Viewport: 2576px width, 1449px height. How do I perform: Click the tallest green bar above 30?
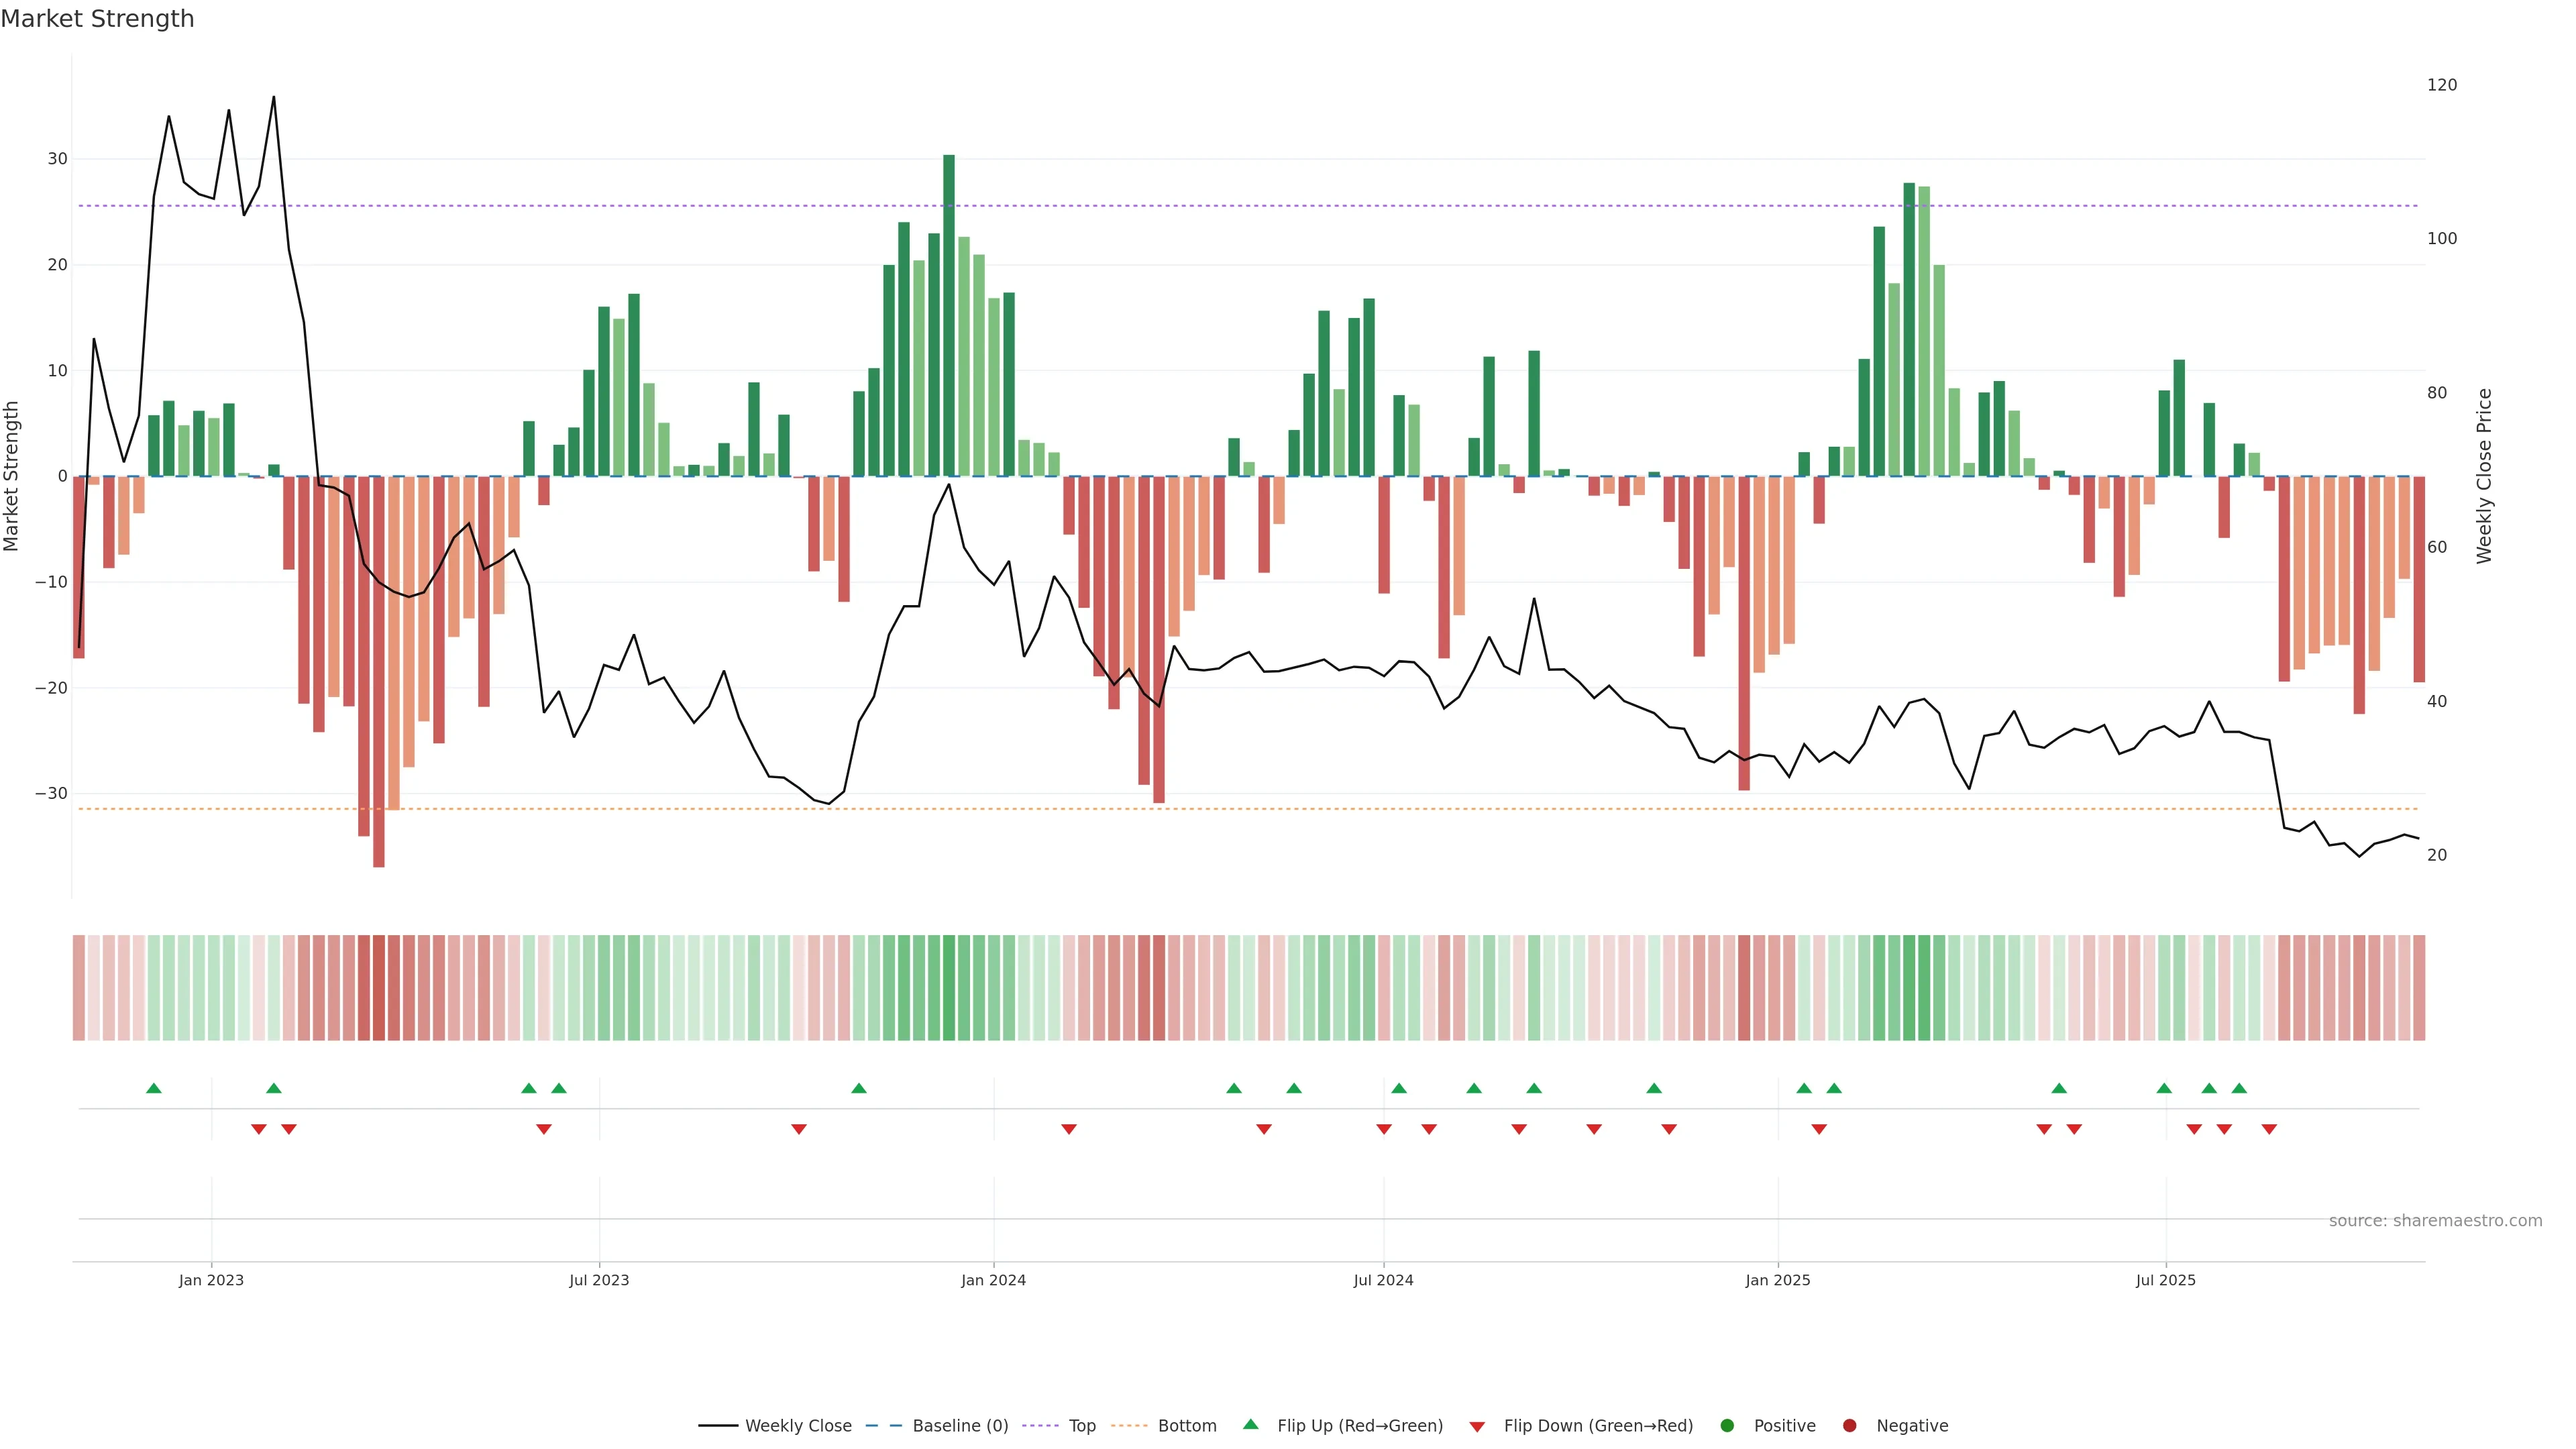(x=949, y=300)
